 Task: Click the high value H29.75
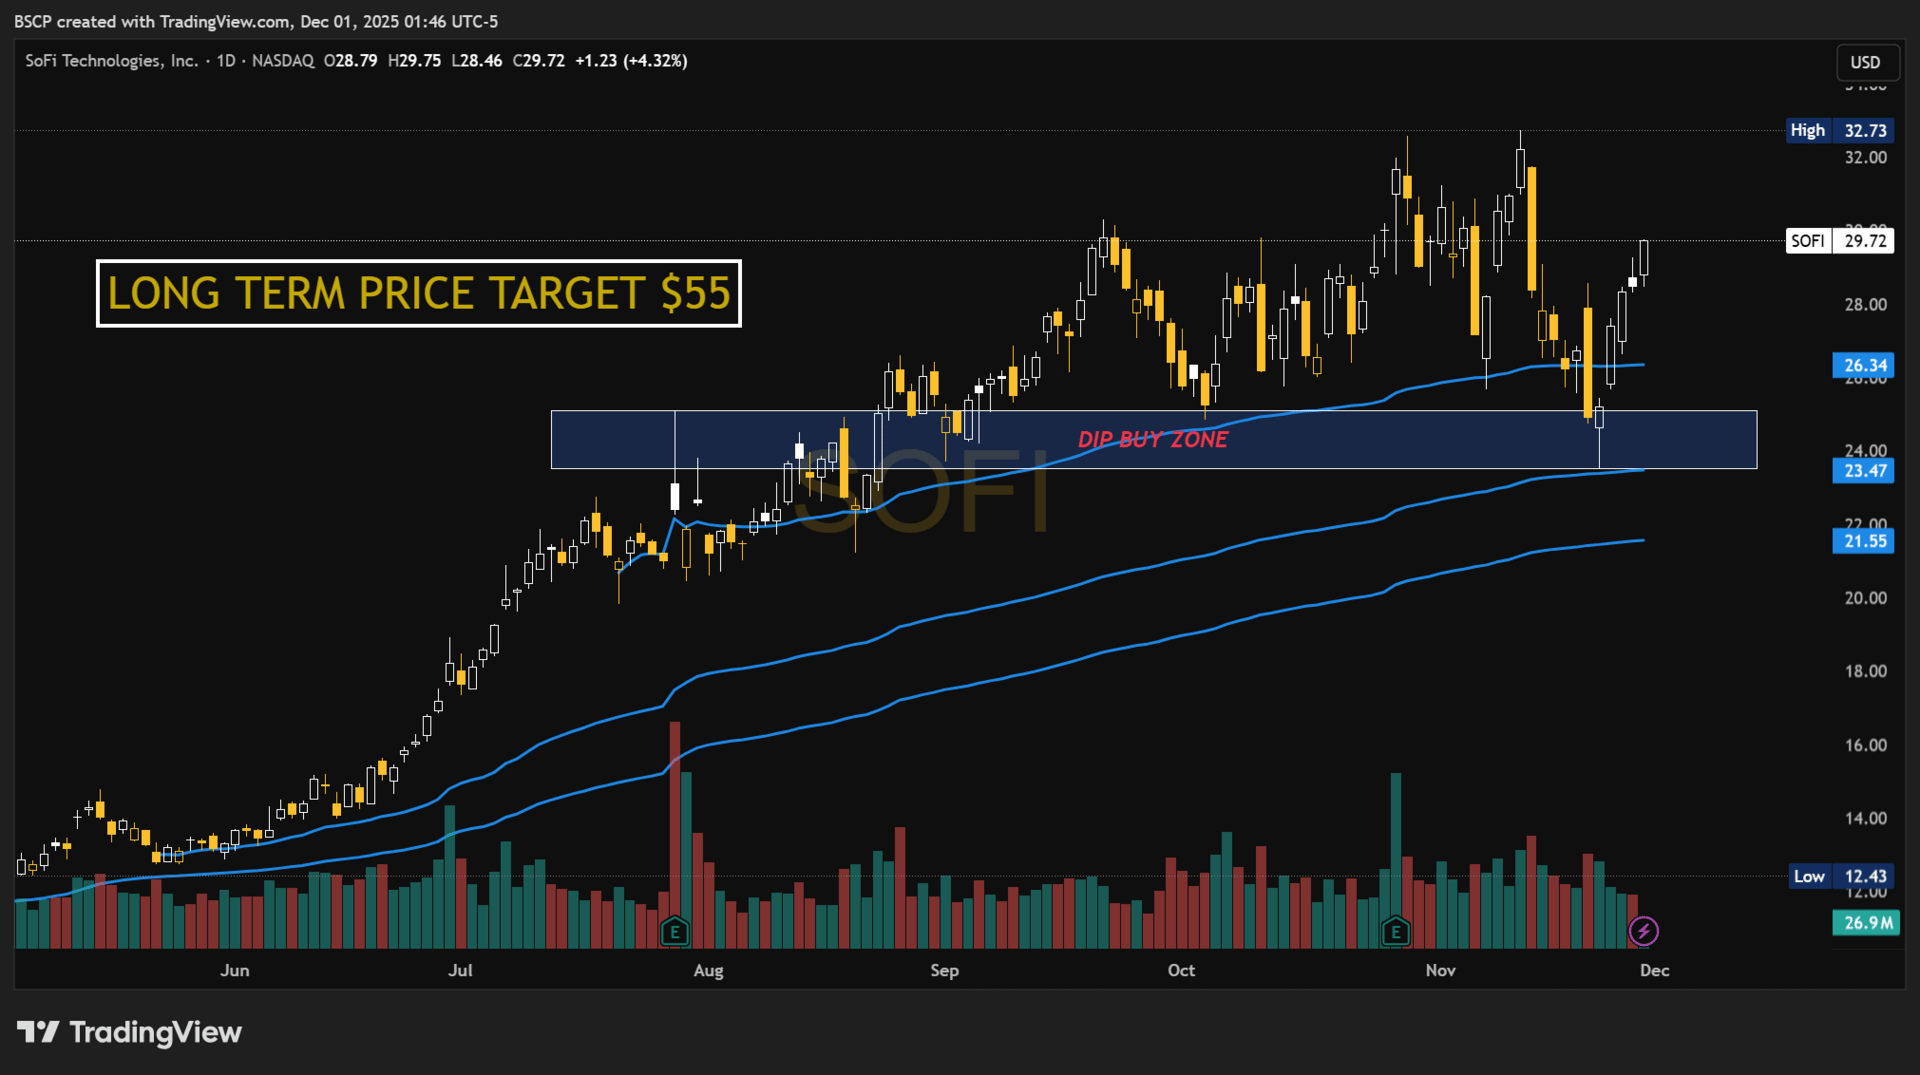pos(415,61)
